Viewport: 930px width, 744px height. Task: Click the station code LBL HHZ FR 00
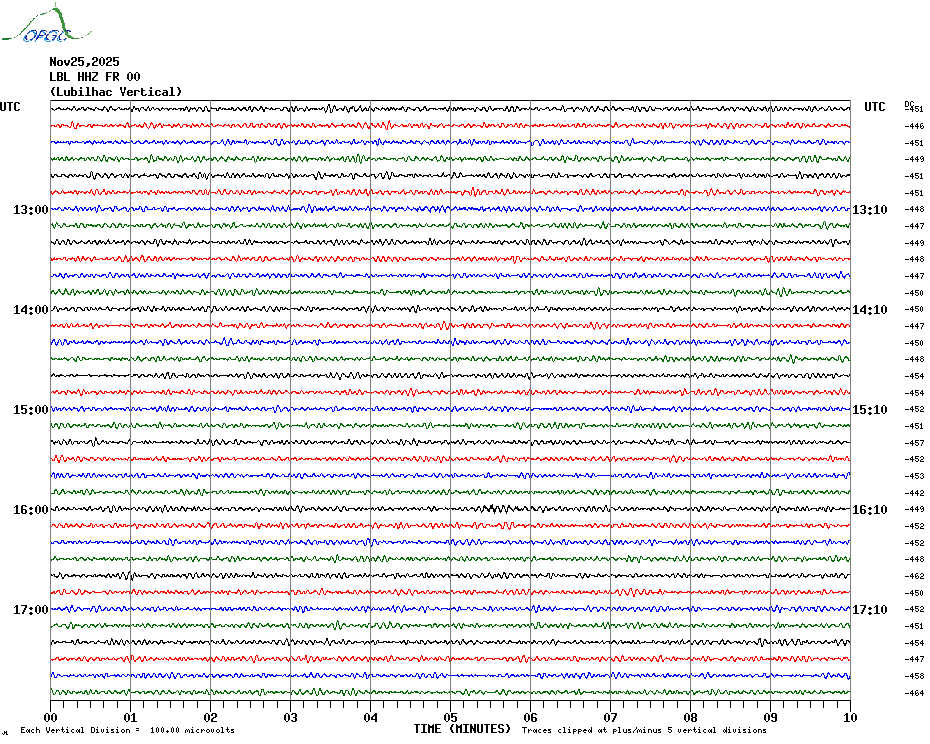coord(95,77)
